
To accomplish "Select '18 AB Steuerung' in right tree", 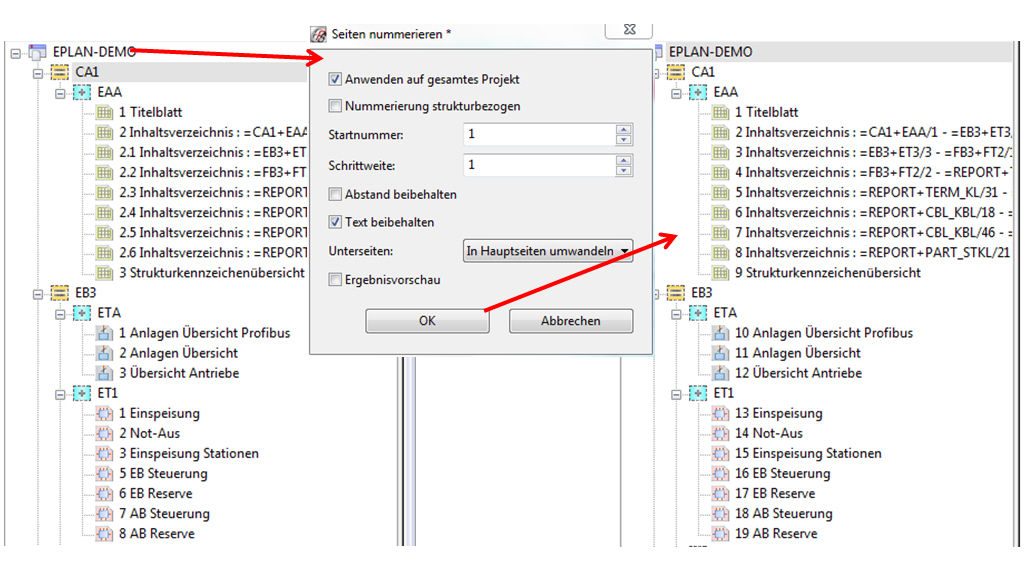I will pyautogui.click(x=783, y=514).
